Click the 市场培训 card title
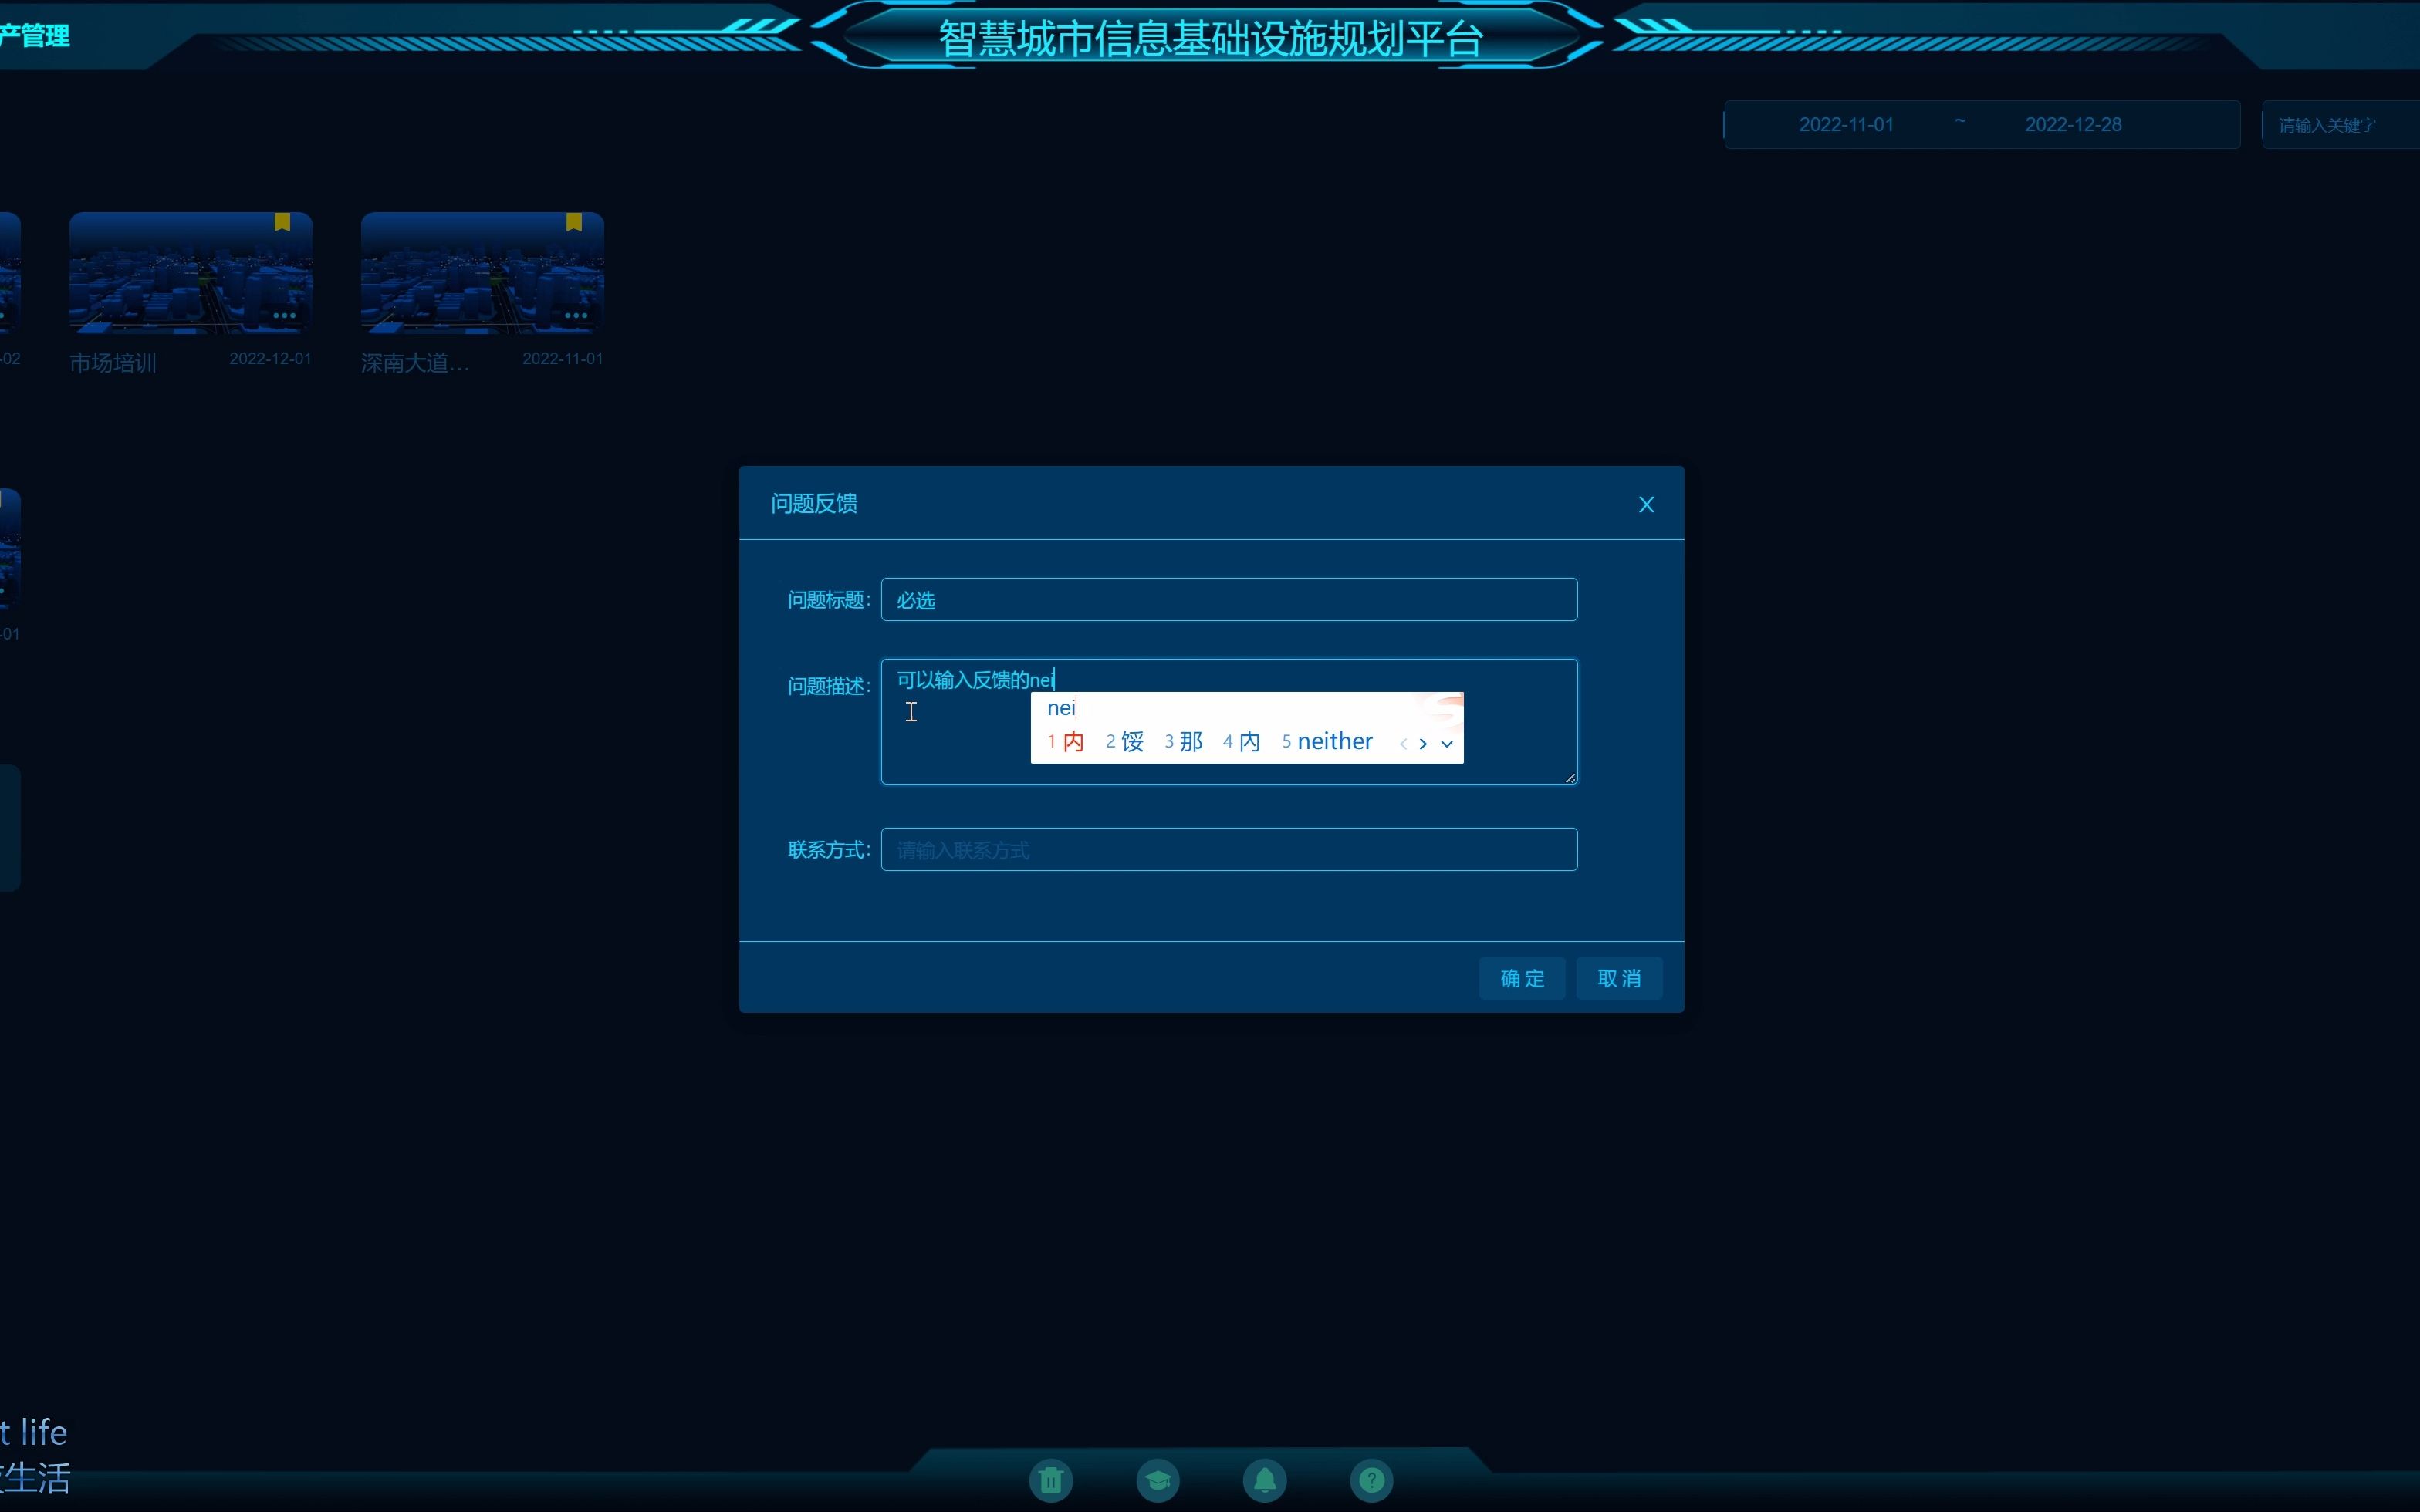 pyautogui.click(x=113, y=363)
